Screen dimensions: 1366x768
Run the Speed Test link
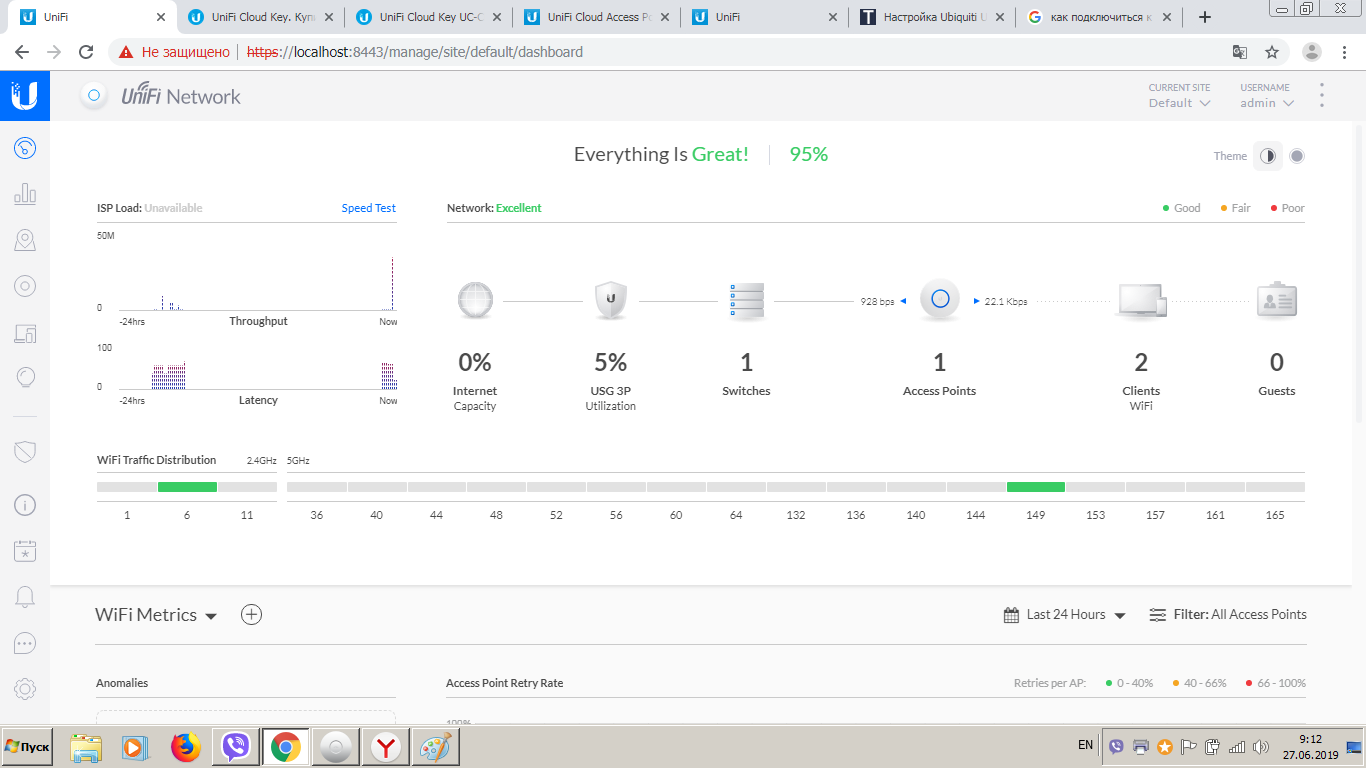pos(369,208)
